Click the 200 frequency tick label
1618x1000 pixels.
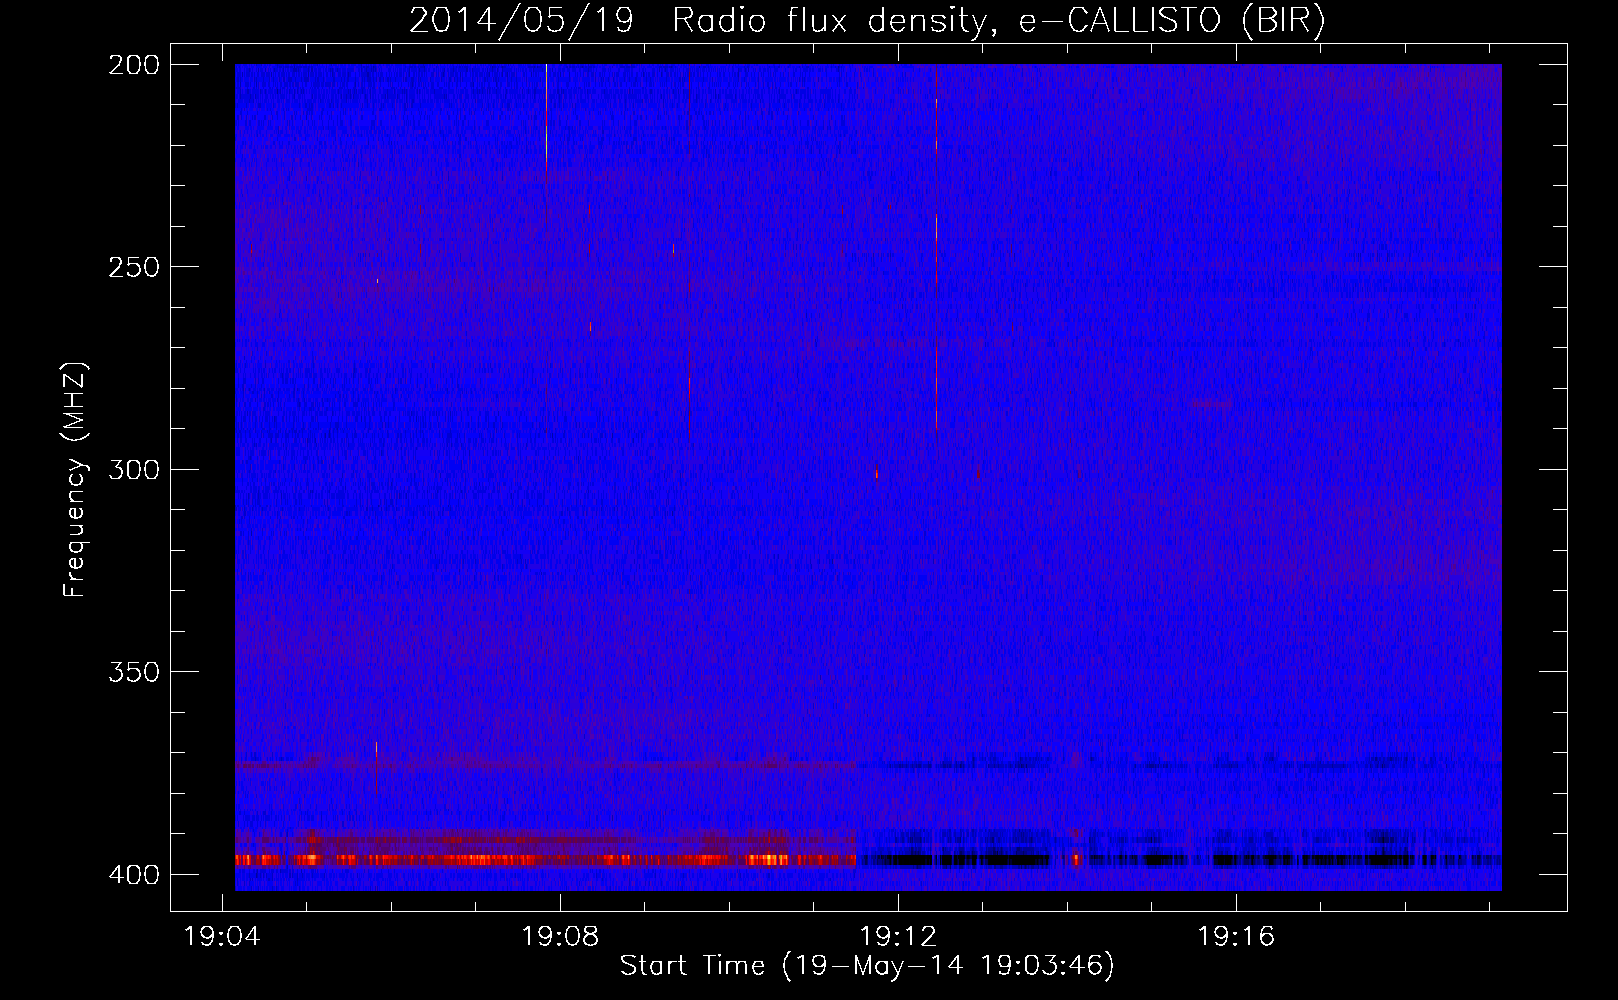pos(134,65)
